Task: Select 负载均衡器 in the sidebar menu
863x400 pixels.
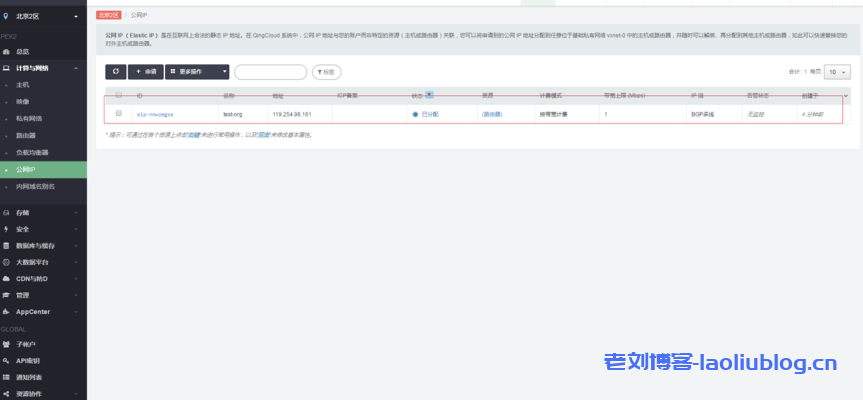Action: [x=33, y=152]
